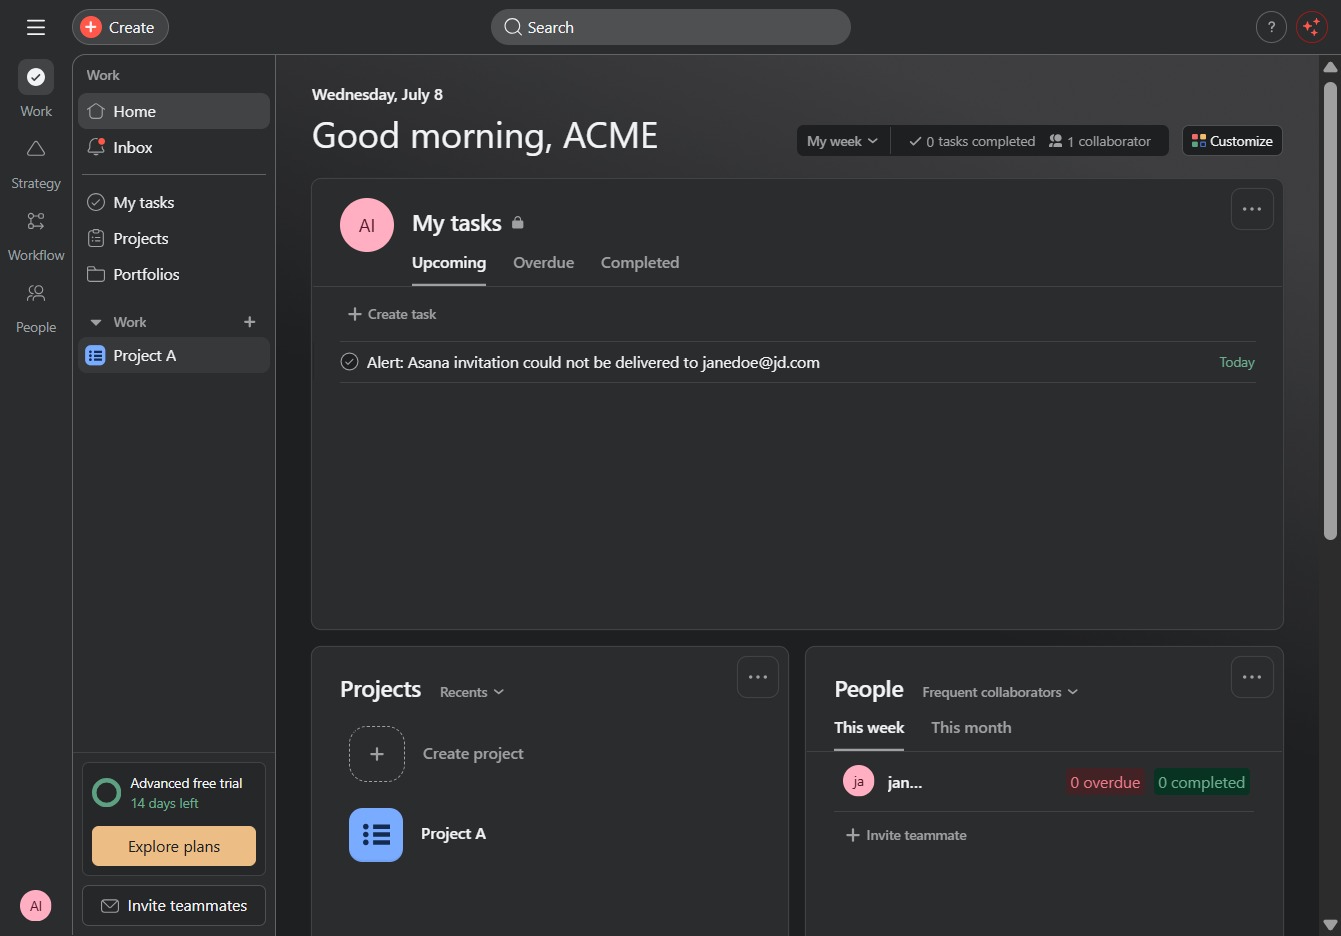Click Create task in My tasks
The width and height of the screenshot is (1341, 936).
coord(392,314)
